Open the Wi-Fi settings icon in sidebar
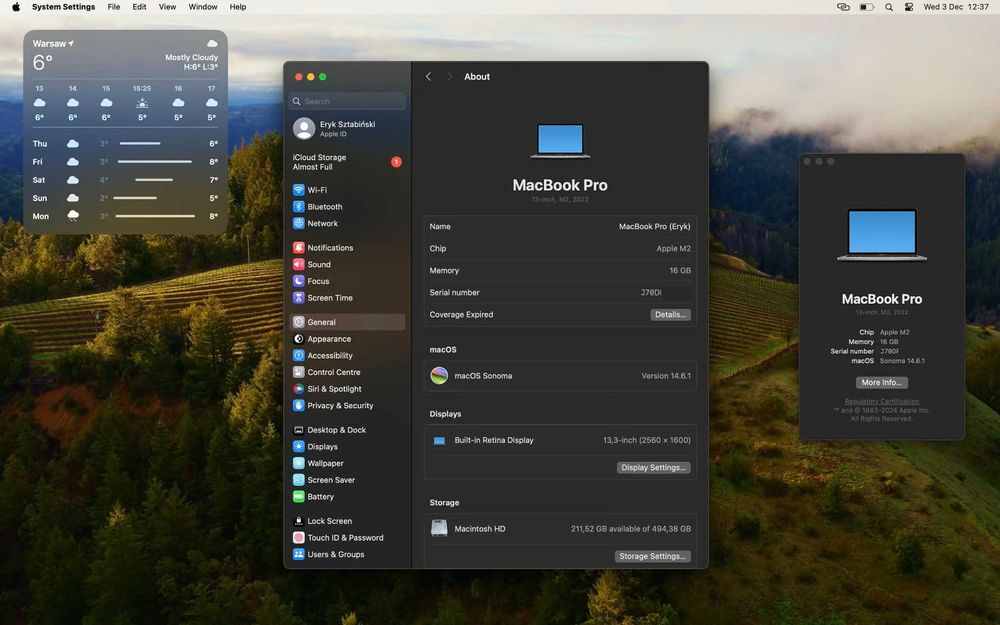 click(298, 190)
